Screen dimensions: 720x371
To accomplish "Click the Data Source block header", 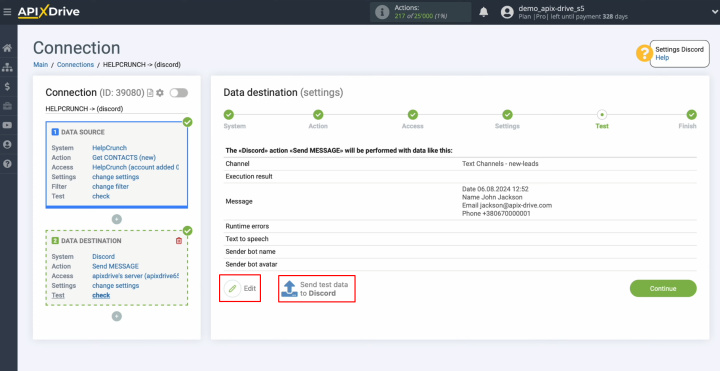I will [83, 132].
